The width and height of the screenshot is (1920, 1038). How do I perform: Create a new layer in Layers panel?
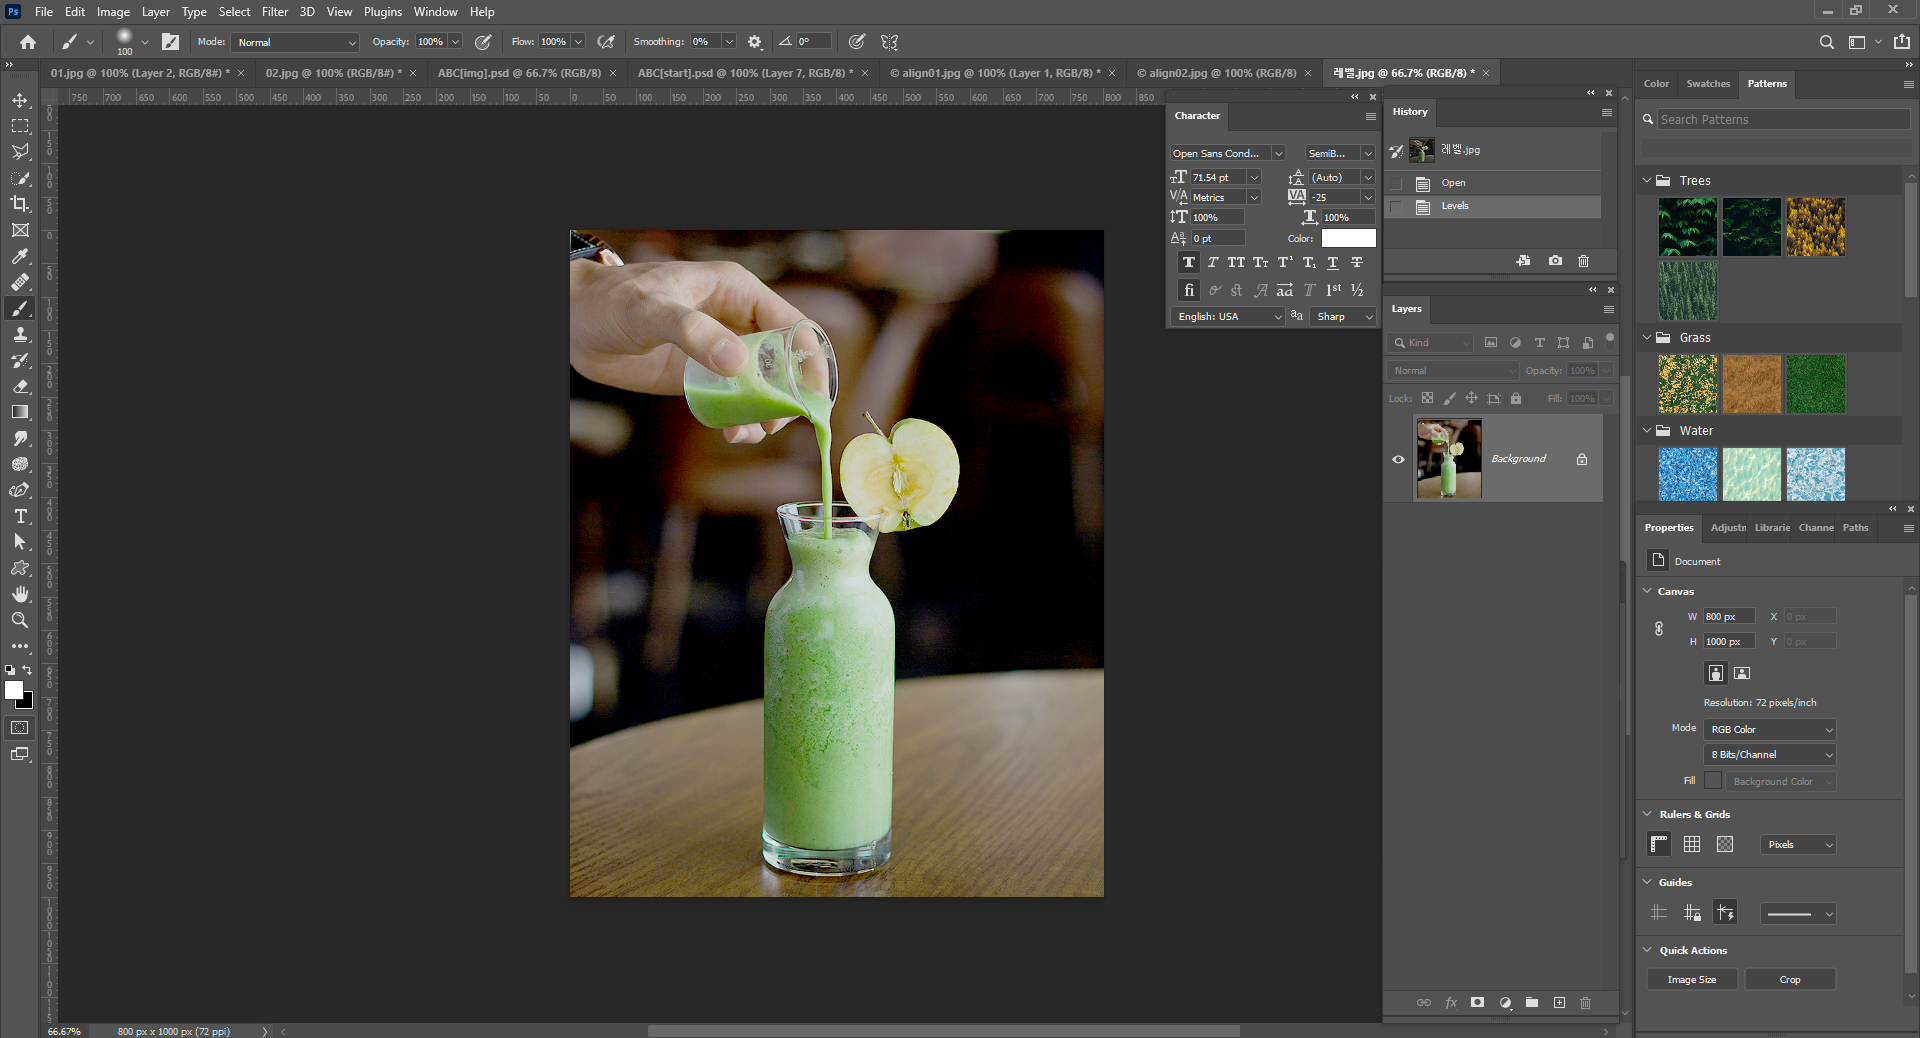(x=1559, y=1003)
